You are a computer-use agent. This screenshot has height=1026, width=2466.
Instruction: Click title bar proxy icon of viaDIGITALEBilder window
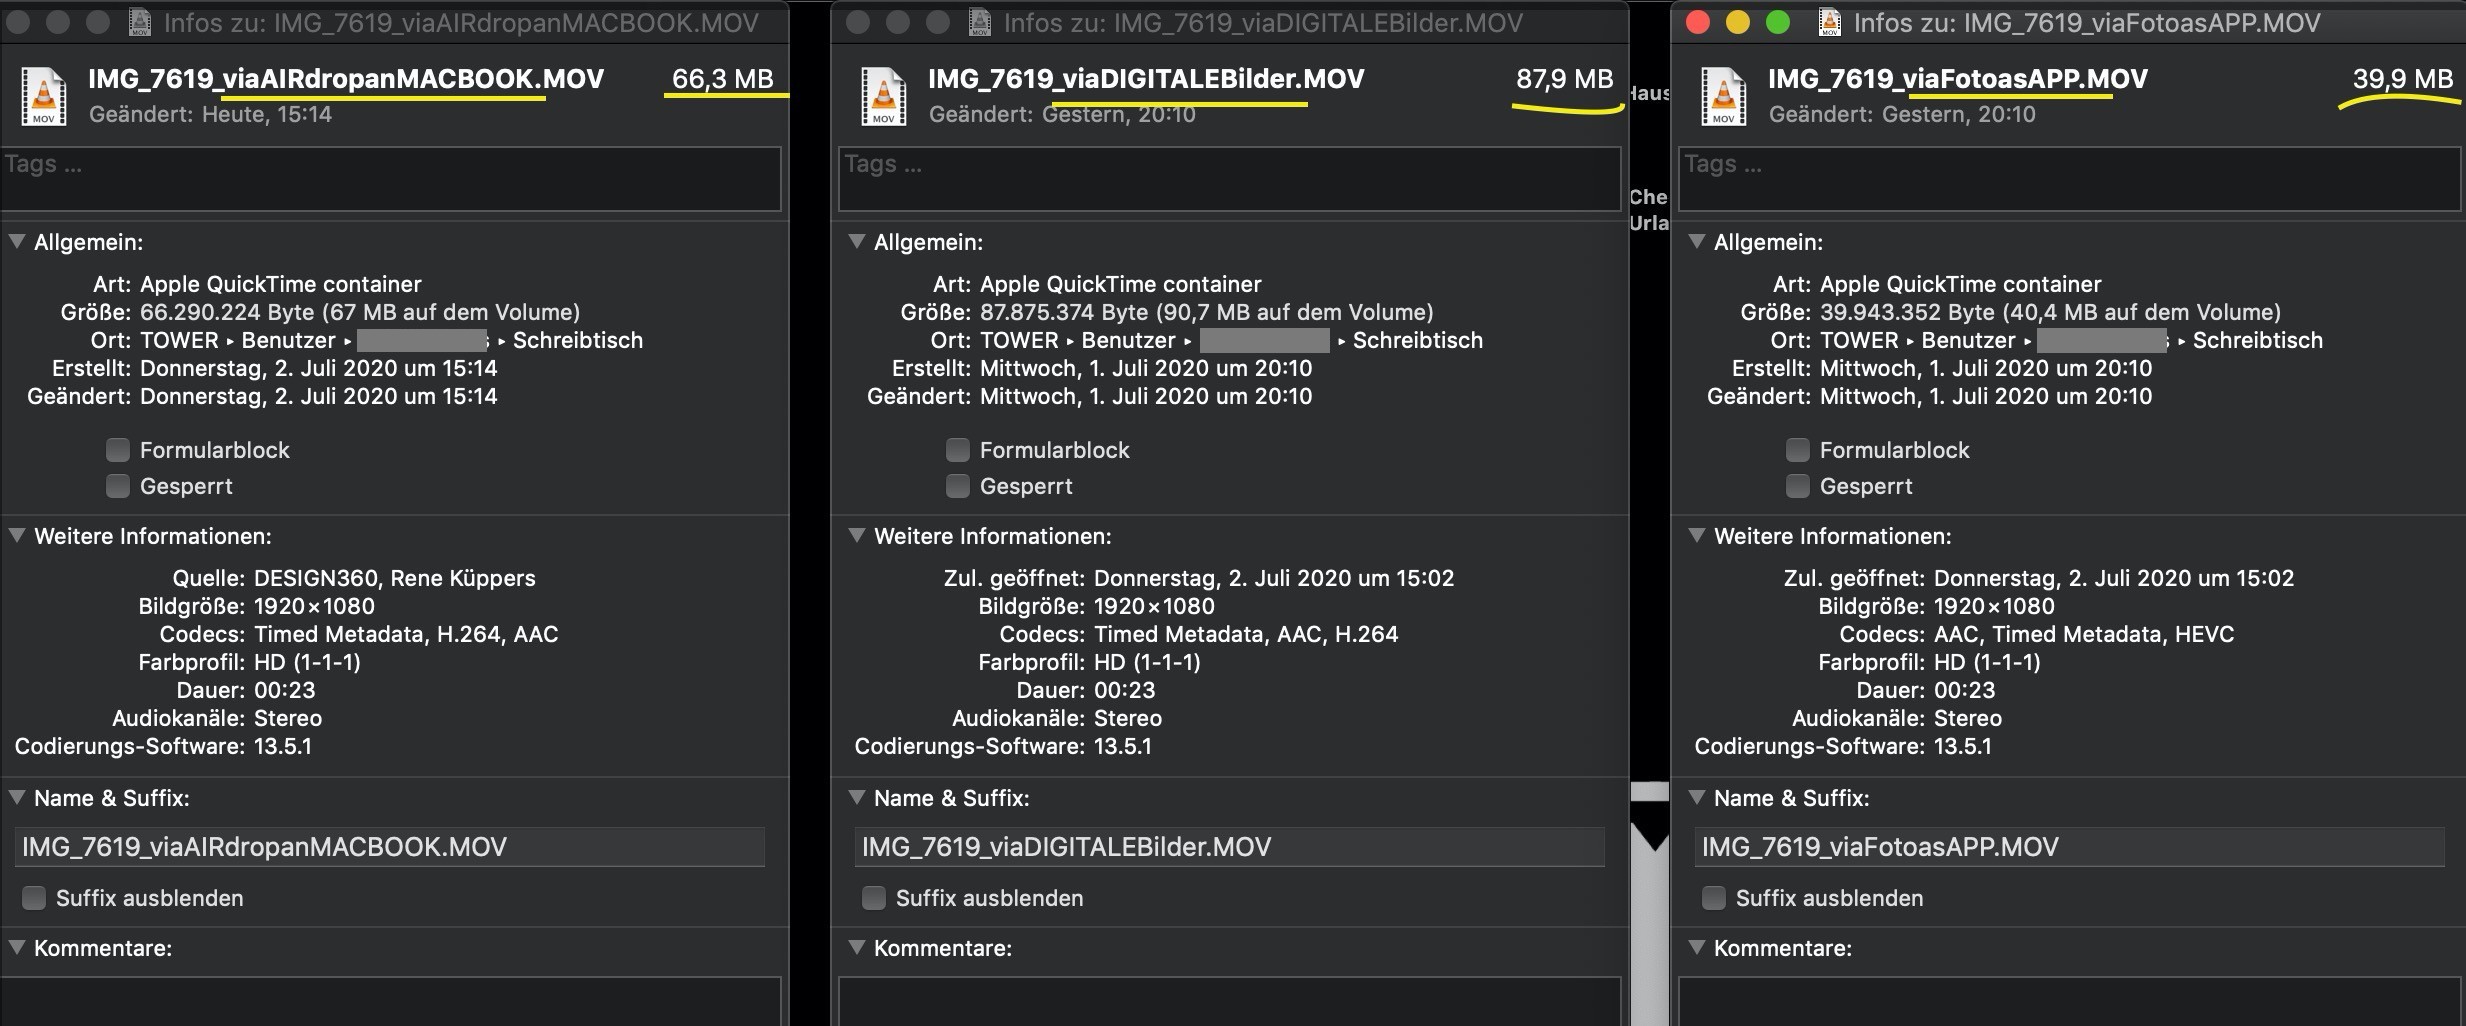pos(980,22)
